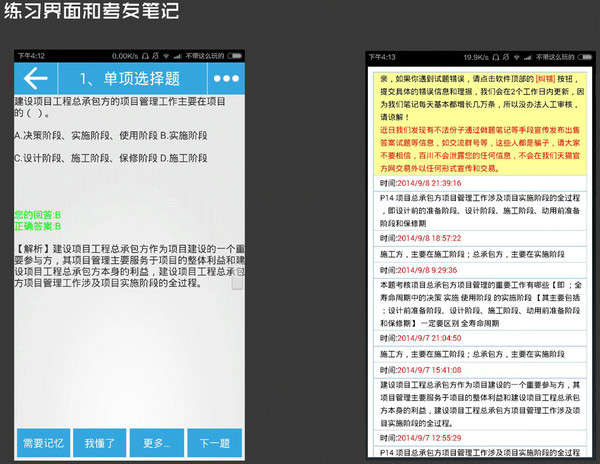Tap the back arrow in header
The height and width of the screenshot is (464, 600).
coord(37,79)
